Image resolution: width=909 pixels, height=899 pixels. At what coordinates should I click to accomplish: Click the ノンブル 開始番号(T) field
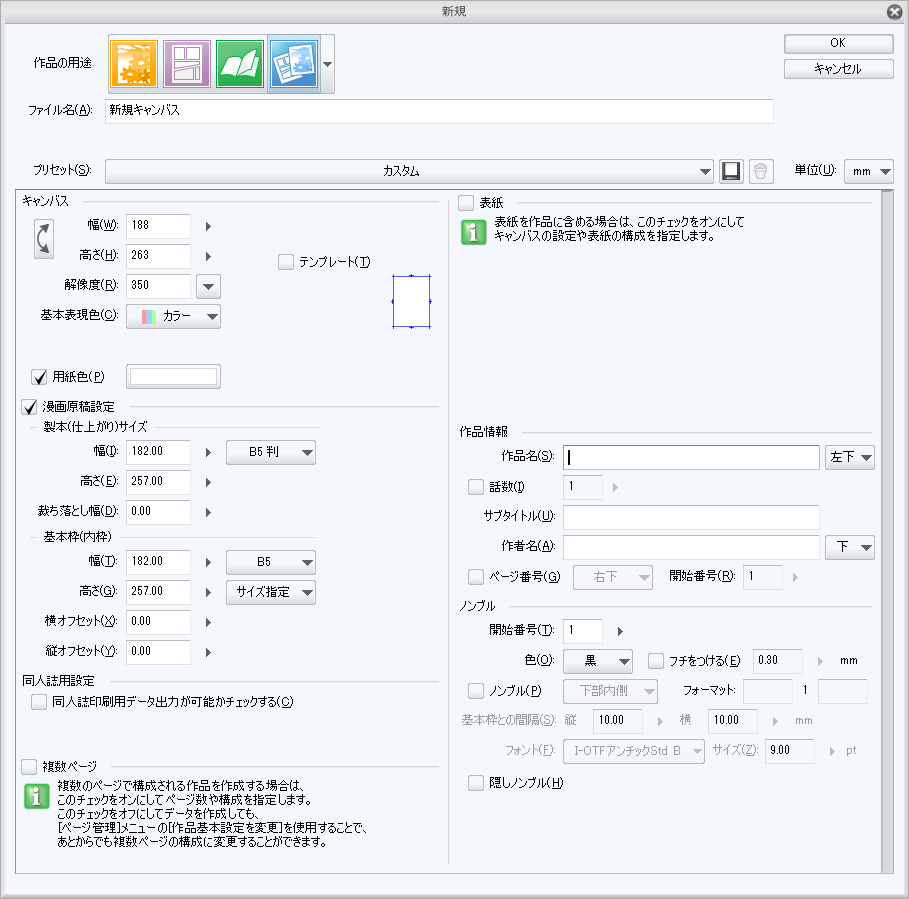[583, 631]
